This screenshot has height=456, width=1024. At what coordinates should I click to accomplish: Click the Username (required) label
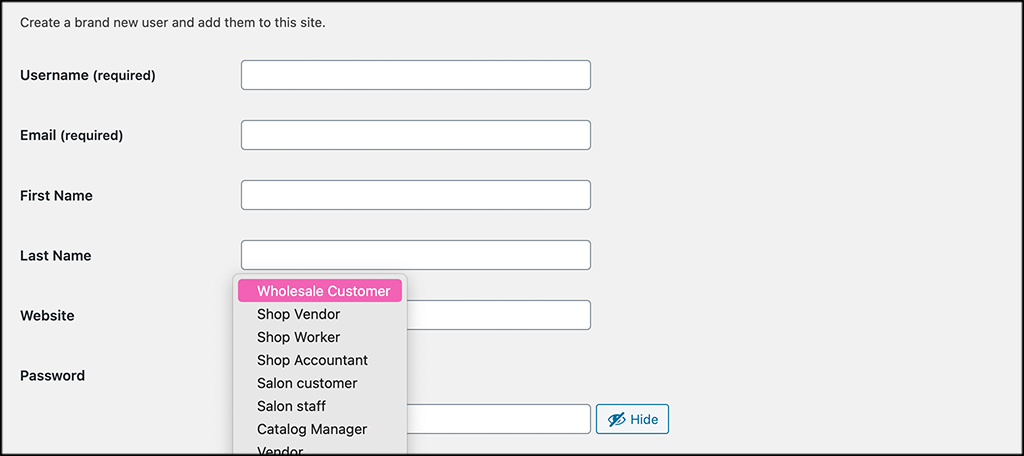tap(88, 75)
